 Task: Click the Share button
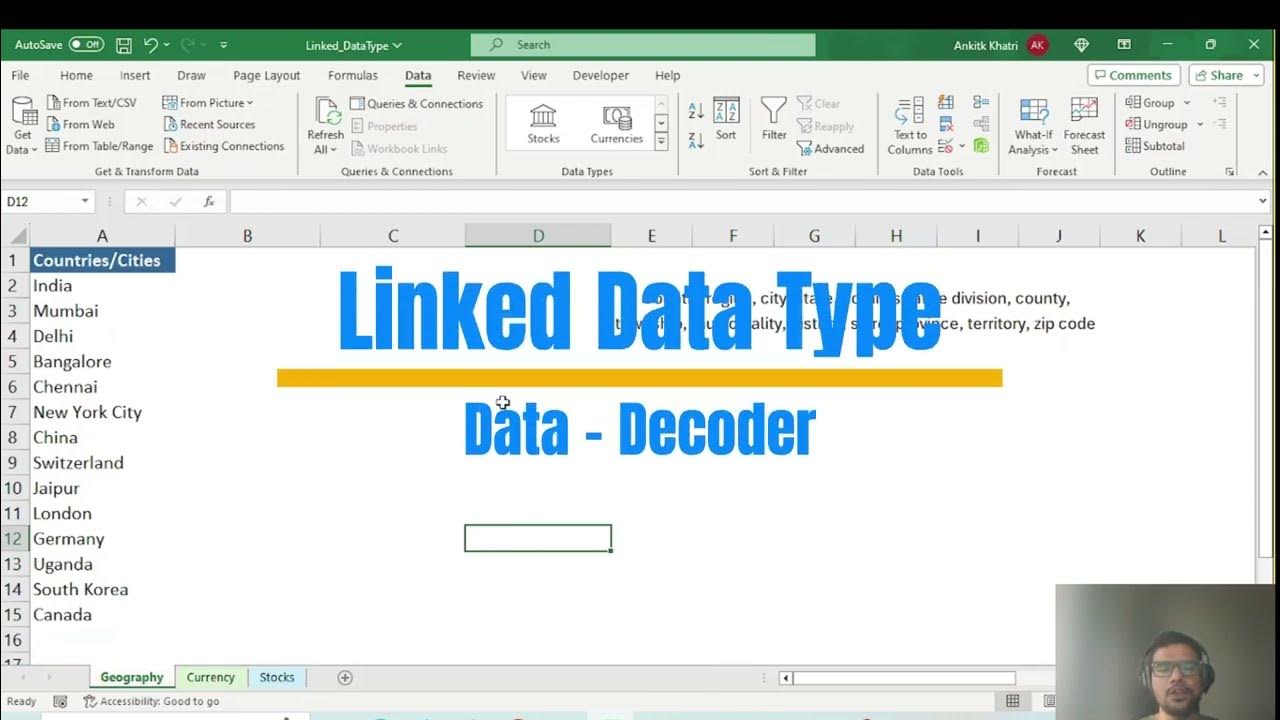(x=1226, y=75)
